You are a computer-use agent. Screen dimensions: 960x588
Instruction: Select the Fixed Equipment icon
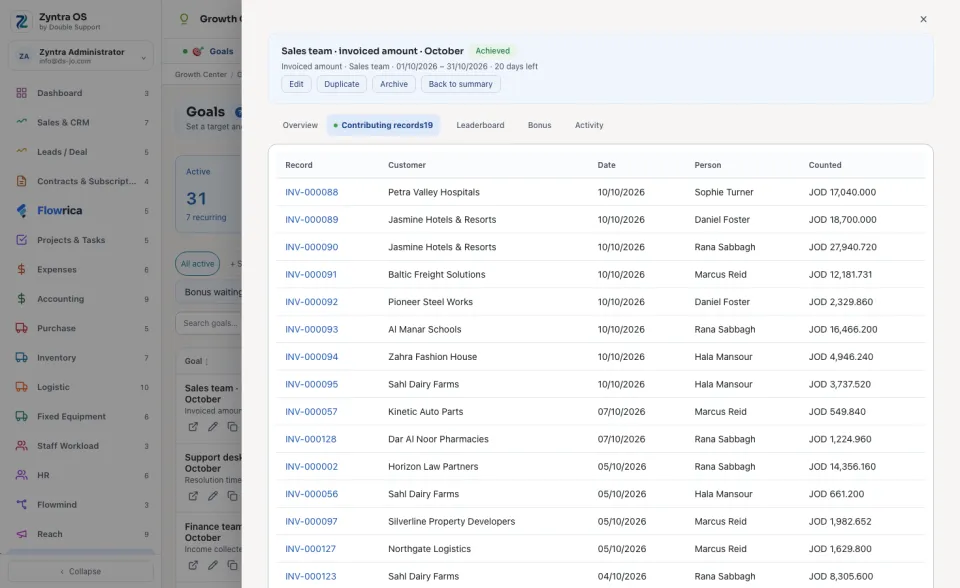(x=21, y=416)
